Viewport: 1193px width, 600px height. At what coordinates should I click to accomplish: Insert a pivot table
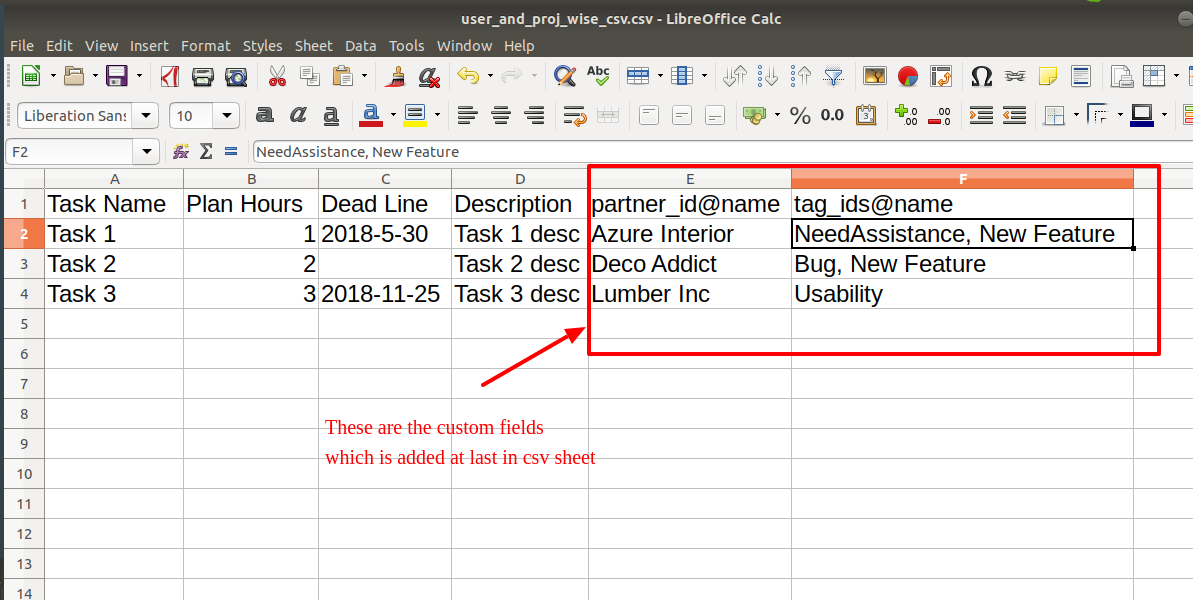point(941,75)
